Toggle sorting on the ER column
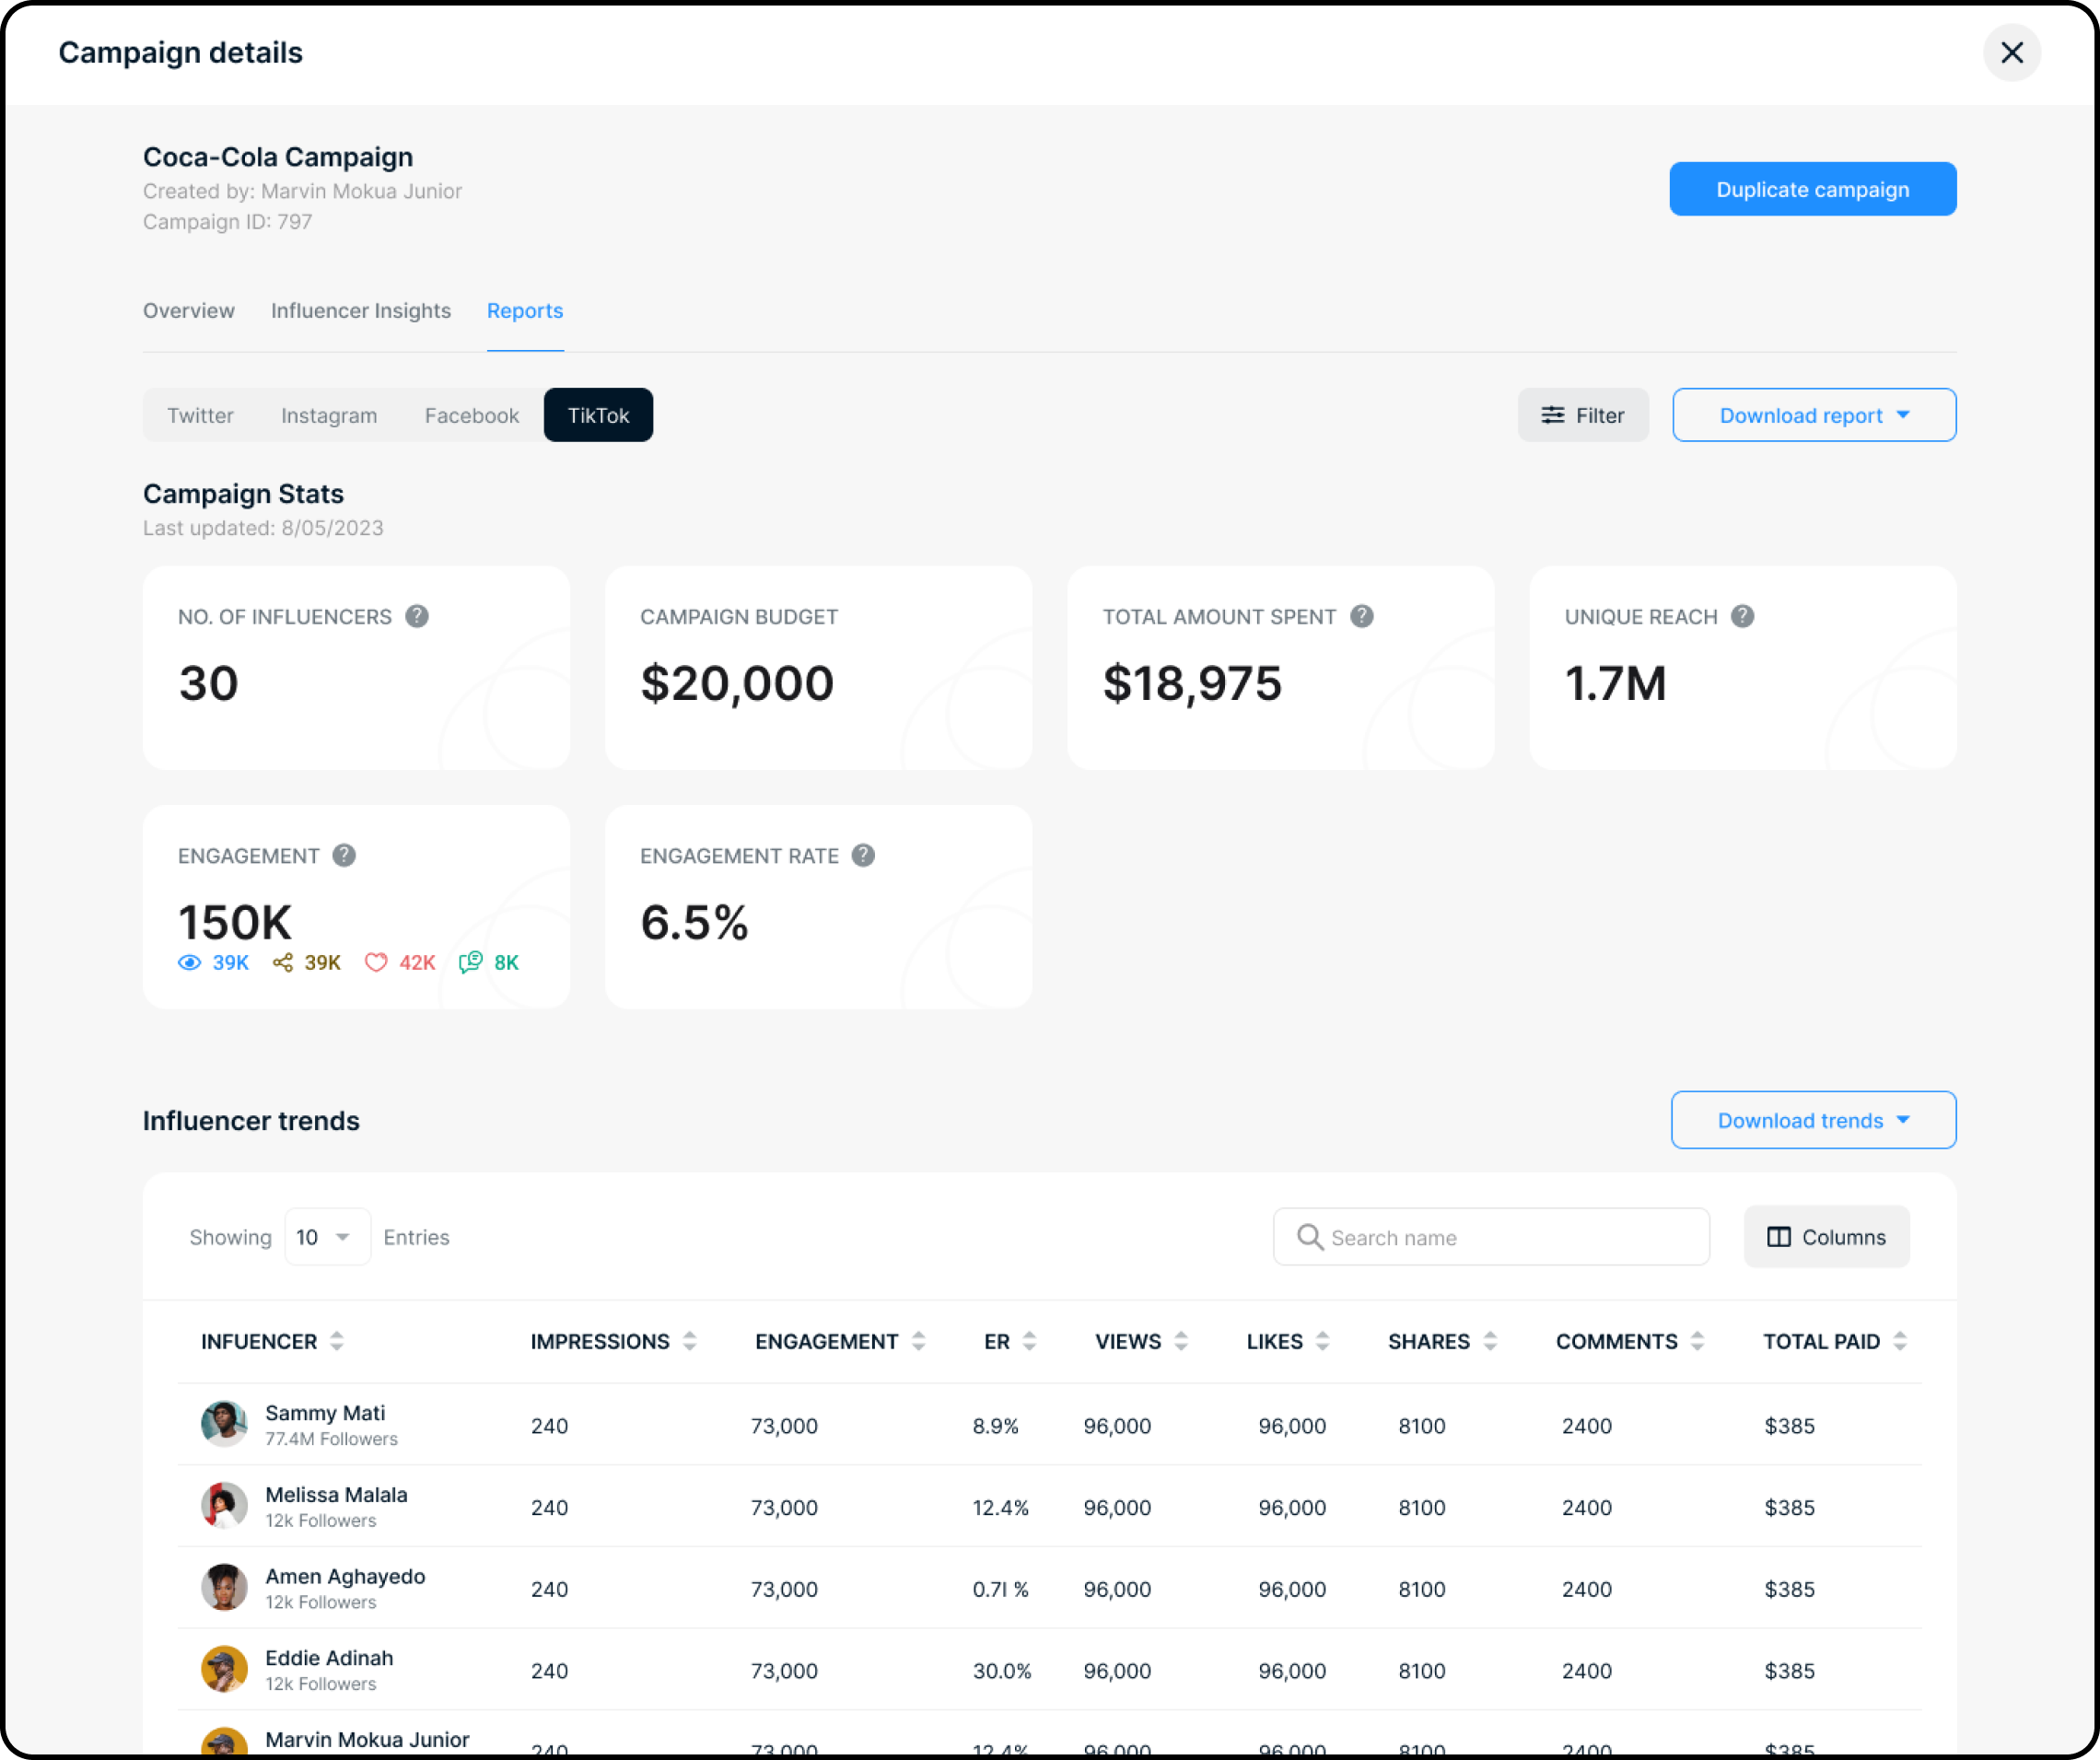The height and width of the screenshot is (1760, 2100). 1029,1341
